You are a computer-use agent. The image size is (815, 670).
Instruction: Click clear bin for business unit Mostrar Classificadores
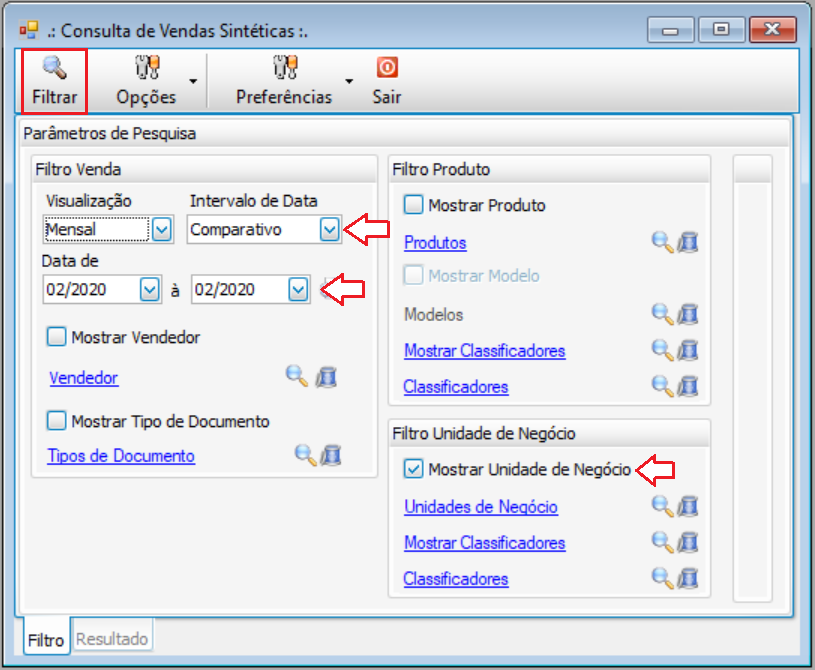(x=688, y=543)
